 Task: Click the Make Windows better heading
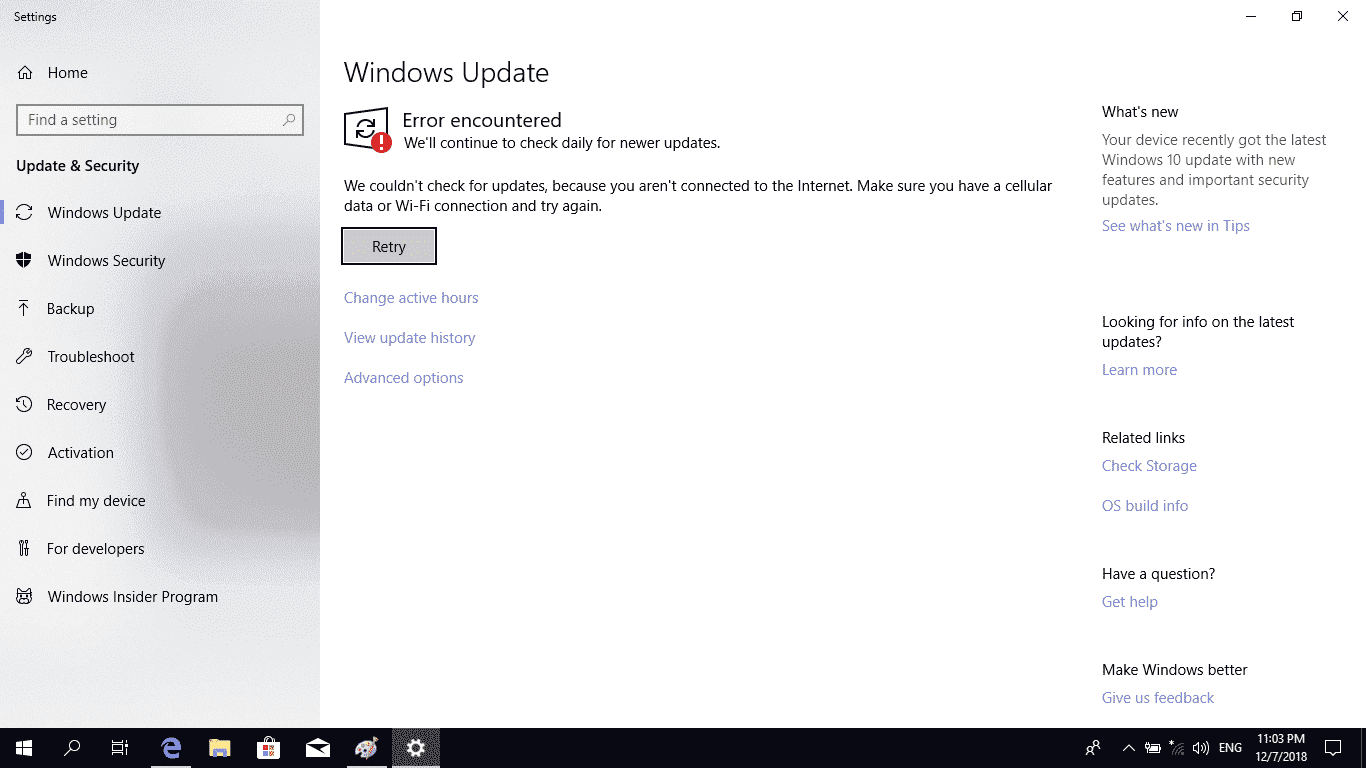[x=1175, y=670]
